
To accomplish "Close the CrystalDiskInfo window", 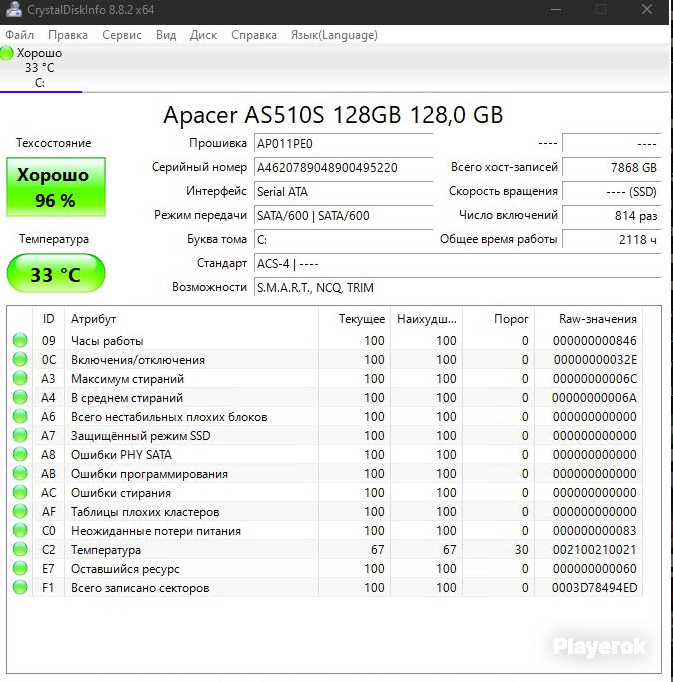I will point(647,9).
